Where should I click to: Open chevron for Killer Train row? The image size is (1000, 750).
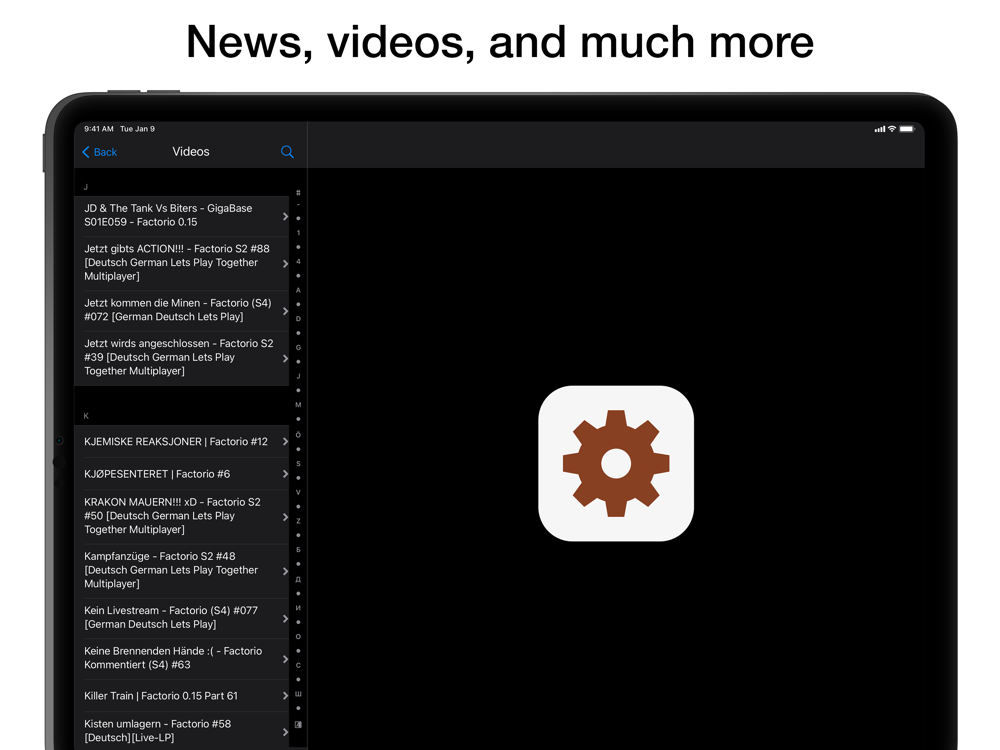(x=285, y=696)
